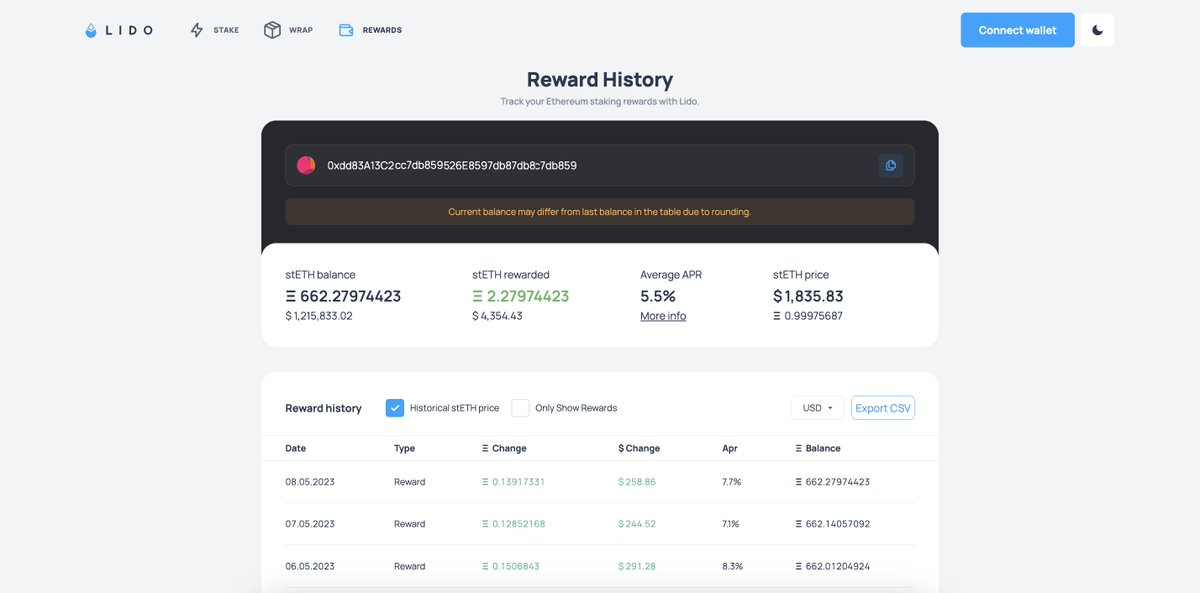Click the Ξ 0.12852168 change value

point(513,524)
